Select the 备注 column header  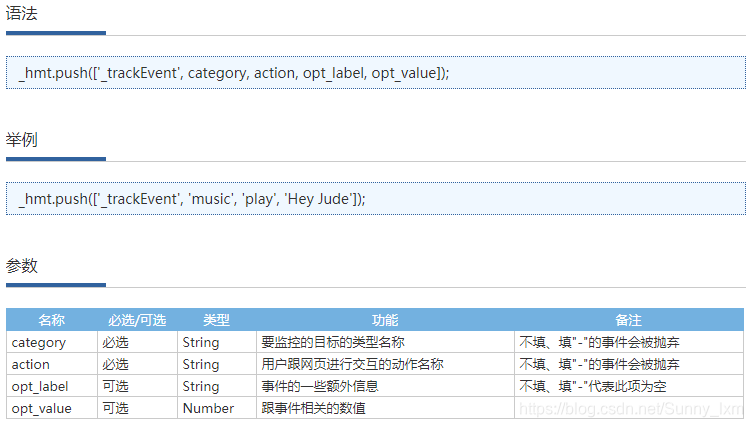[629, 320]
